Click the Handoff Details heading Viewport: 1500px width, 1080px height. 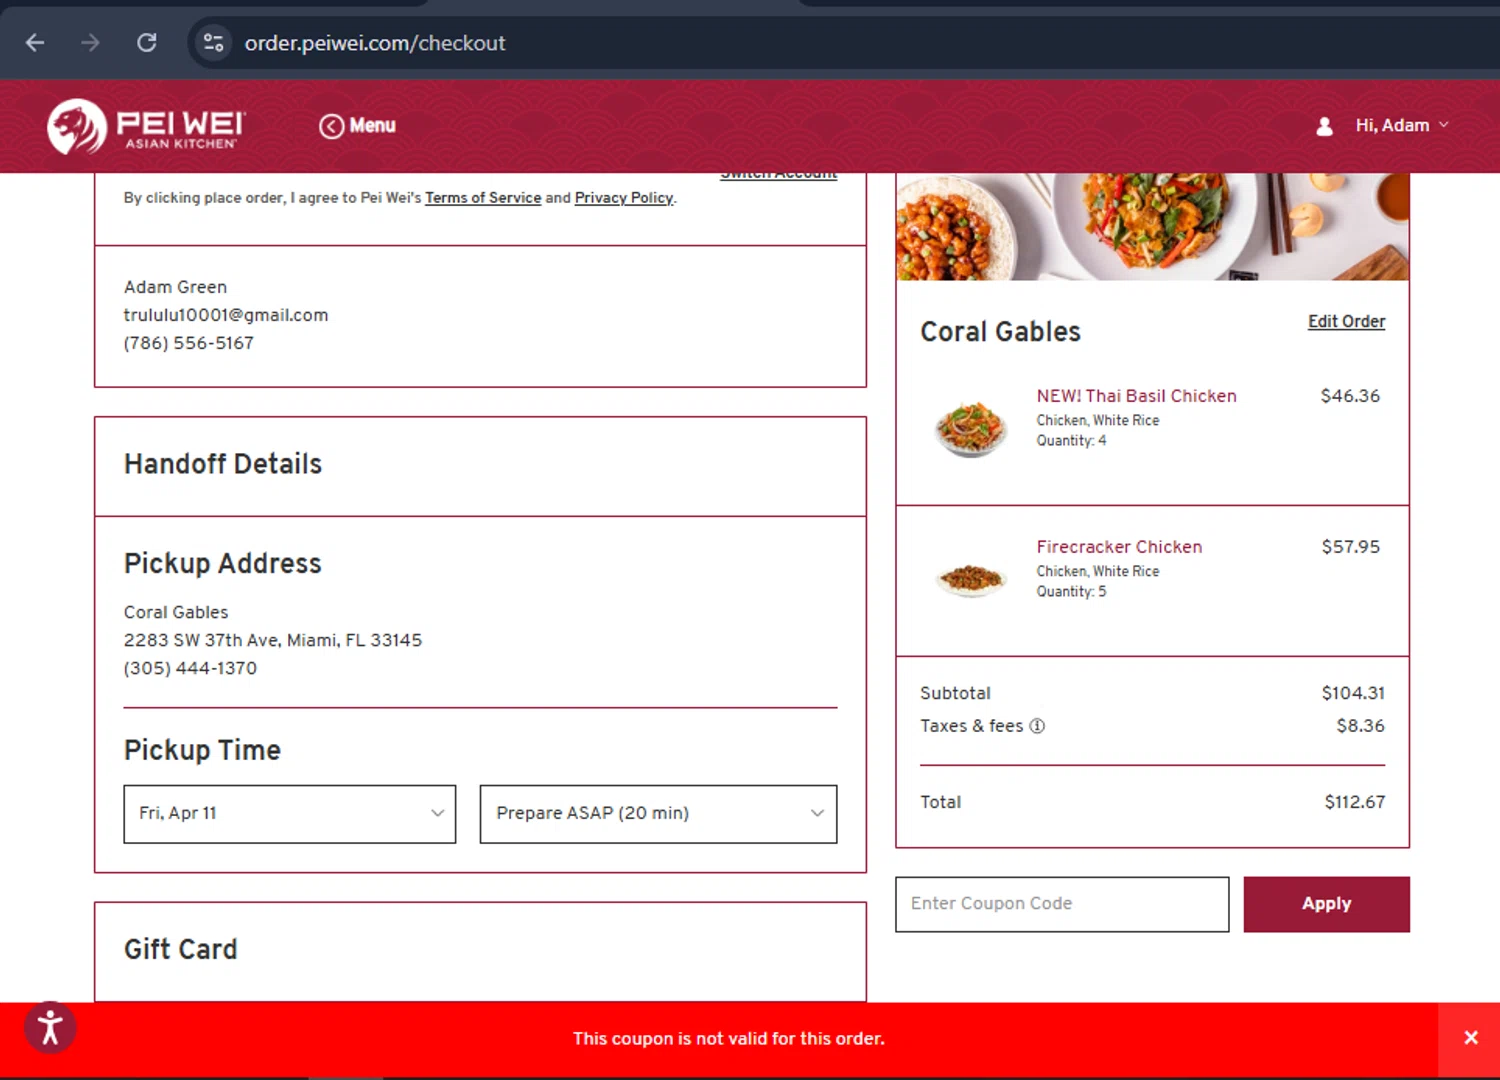point(223,464)
